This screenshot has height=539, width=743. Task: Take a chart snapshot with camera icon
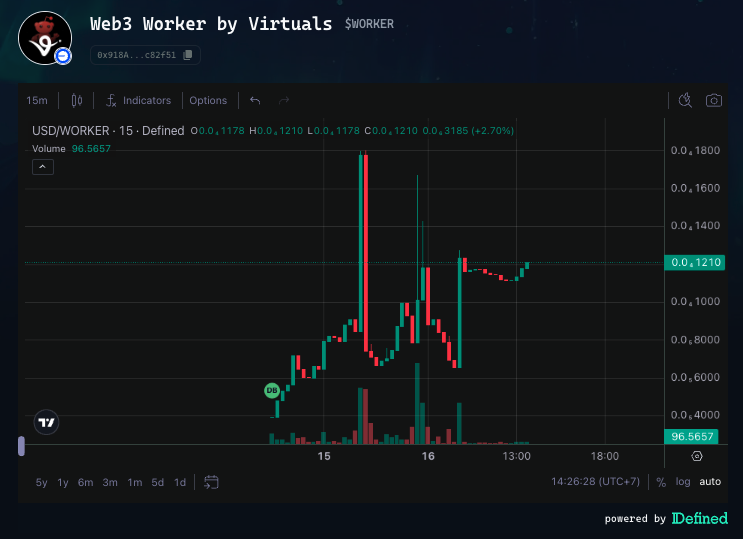pos(714,100)
